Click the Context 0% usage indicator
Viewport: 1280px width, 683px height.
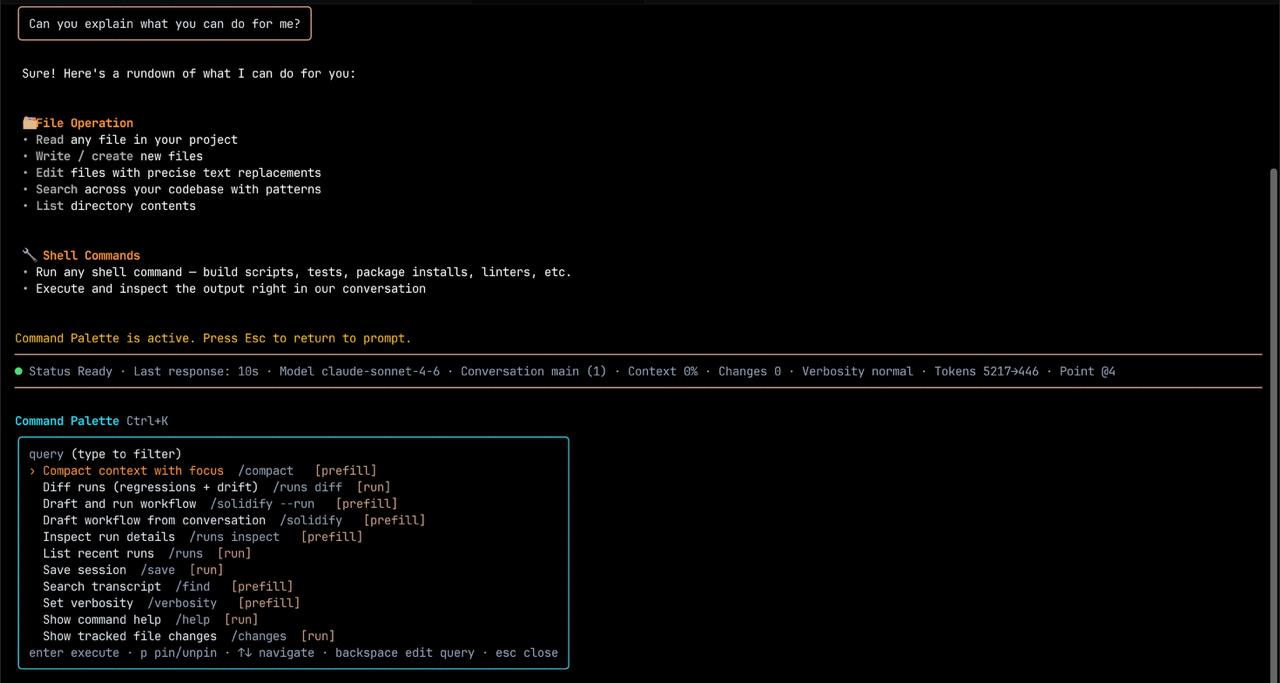click(x=663, y=371)
